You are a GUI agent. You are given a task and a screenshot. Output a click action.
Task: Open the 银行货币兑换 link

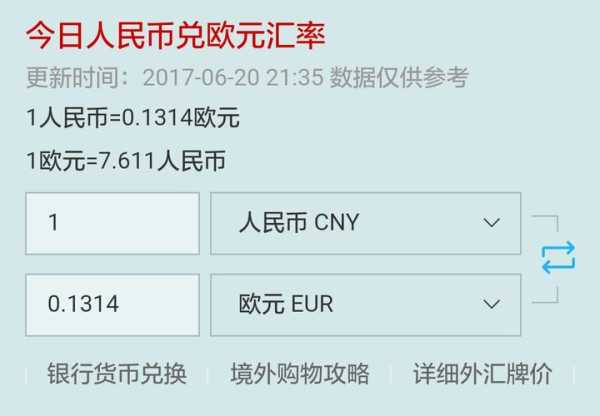point(117,374)
